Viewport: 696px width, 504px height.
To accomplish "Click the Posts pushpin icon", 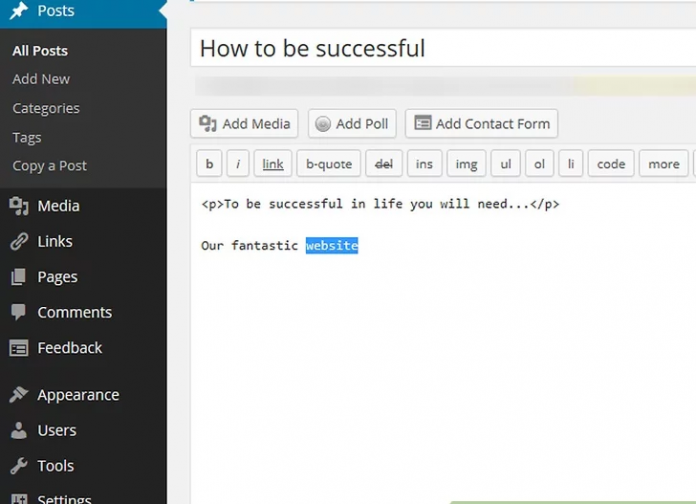I will [x=19, y=12].
